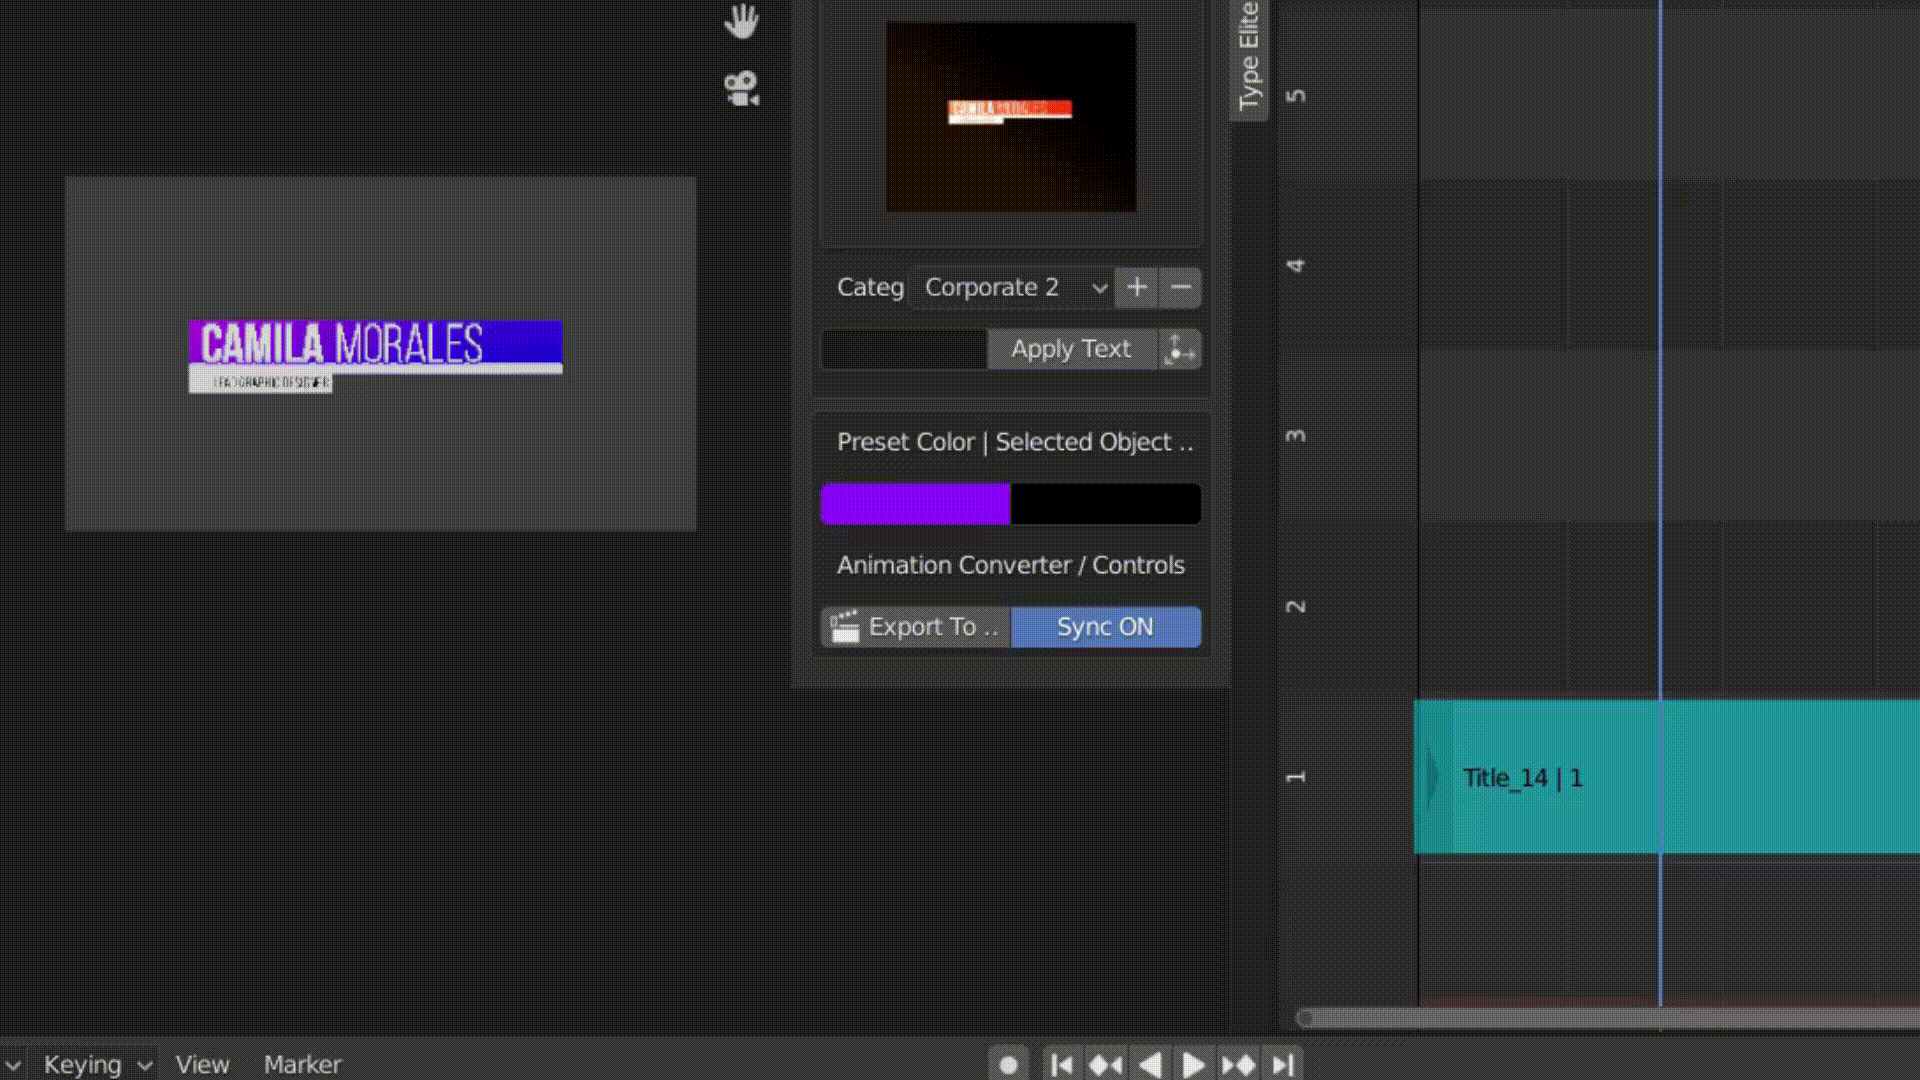Click the empty text input field
This screenshot has height=1080, width=1920.
coord(903,349)
